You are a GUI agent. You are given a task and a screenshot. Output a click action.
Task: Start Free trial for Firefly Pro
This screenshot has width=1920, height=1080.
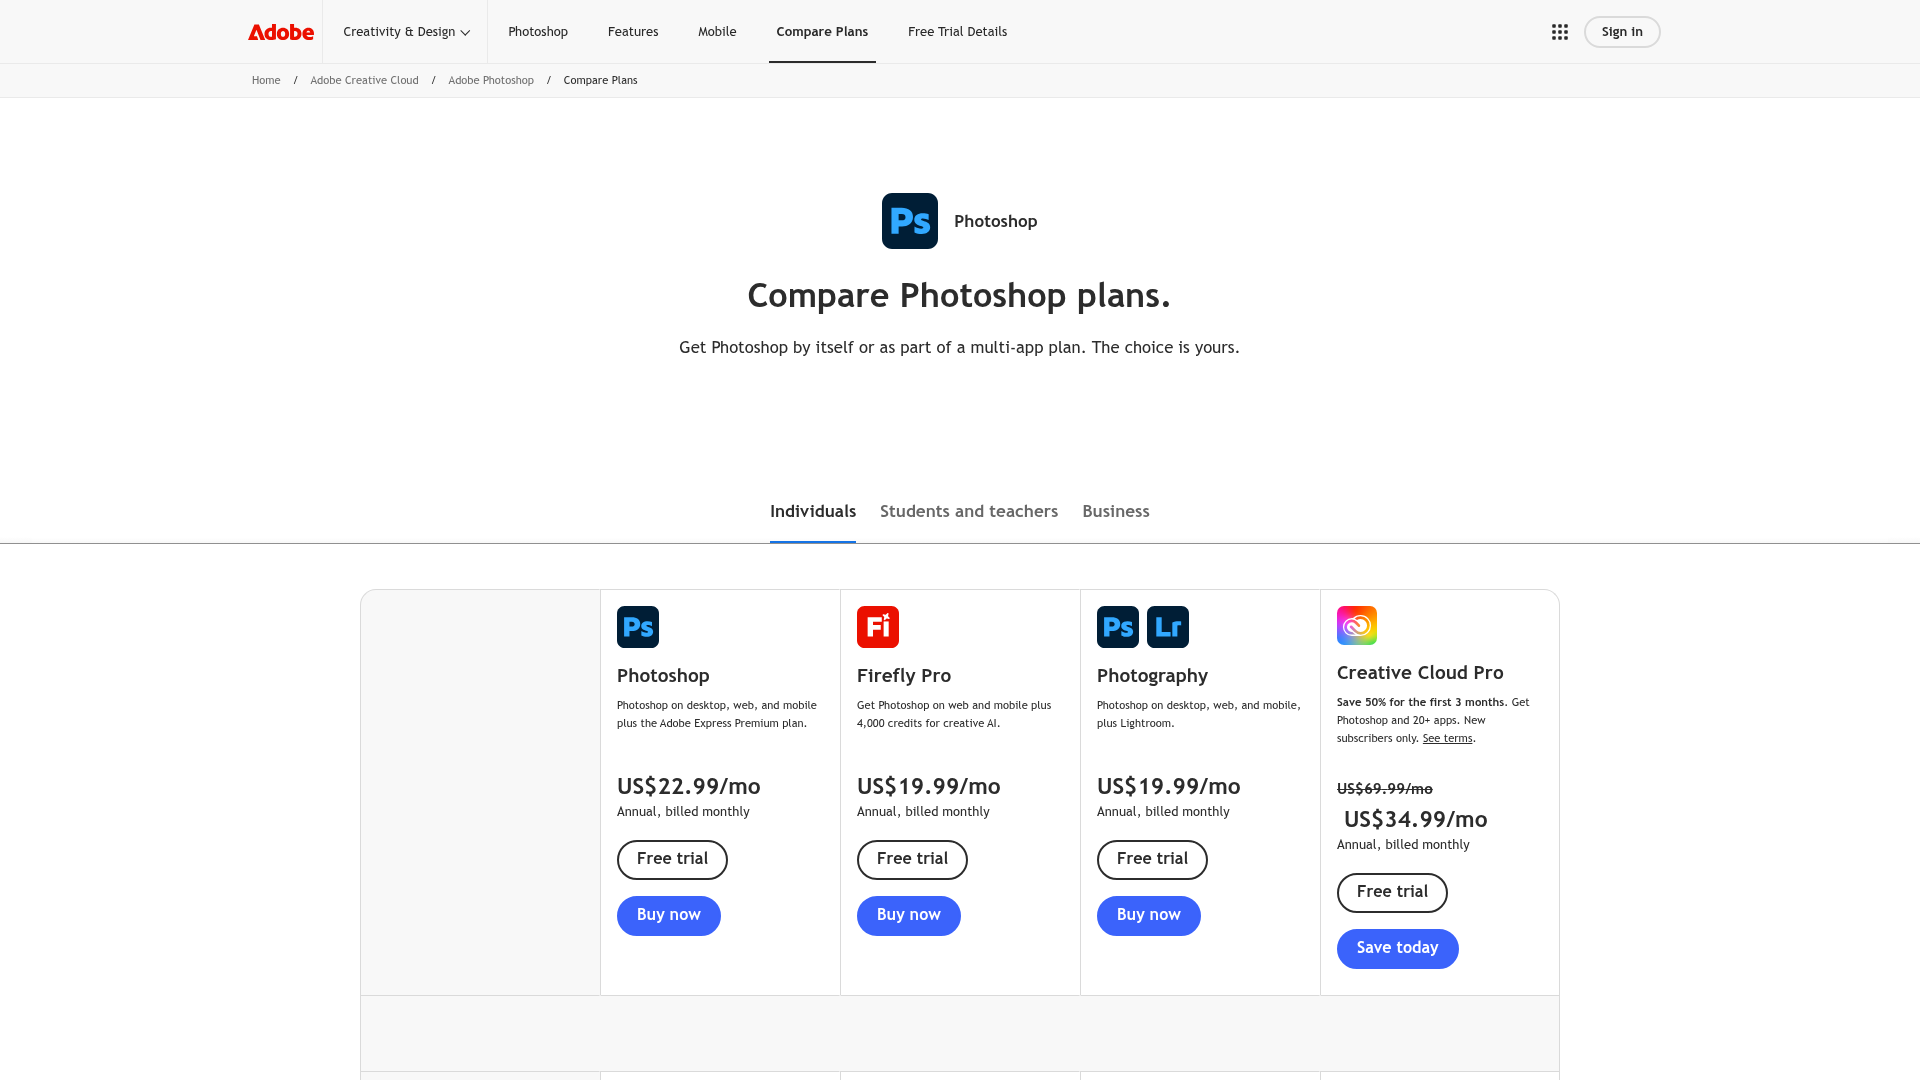click(x=912, y=860)
